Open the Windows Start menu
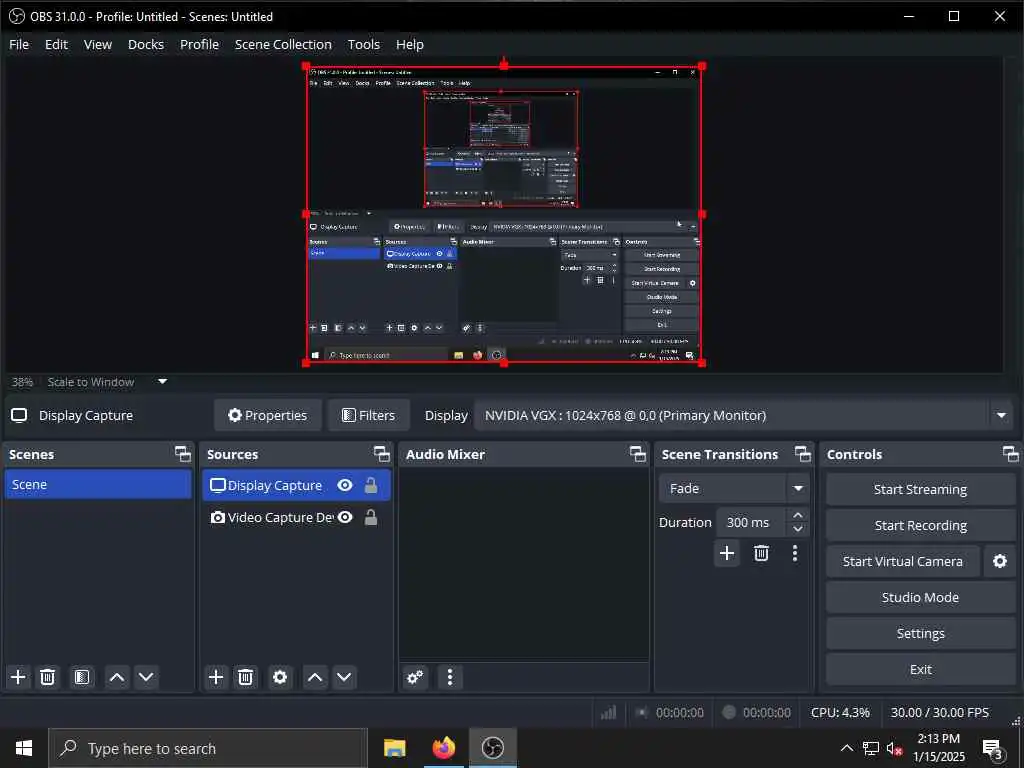1024x768 pixels. click(x=24, y=748)
